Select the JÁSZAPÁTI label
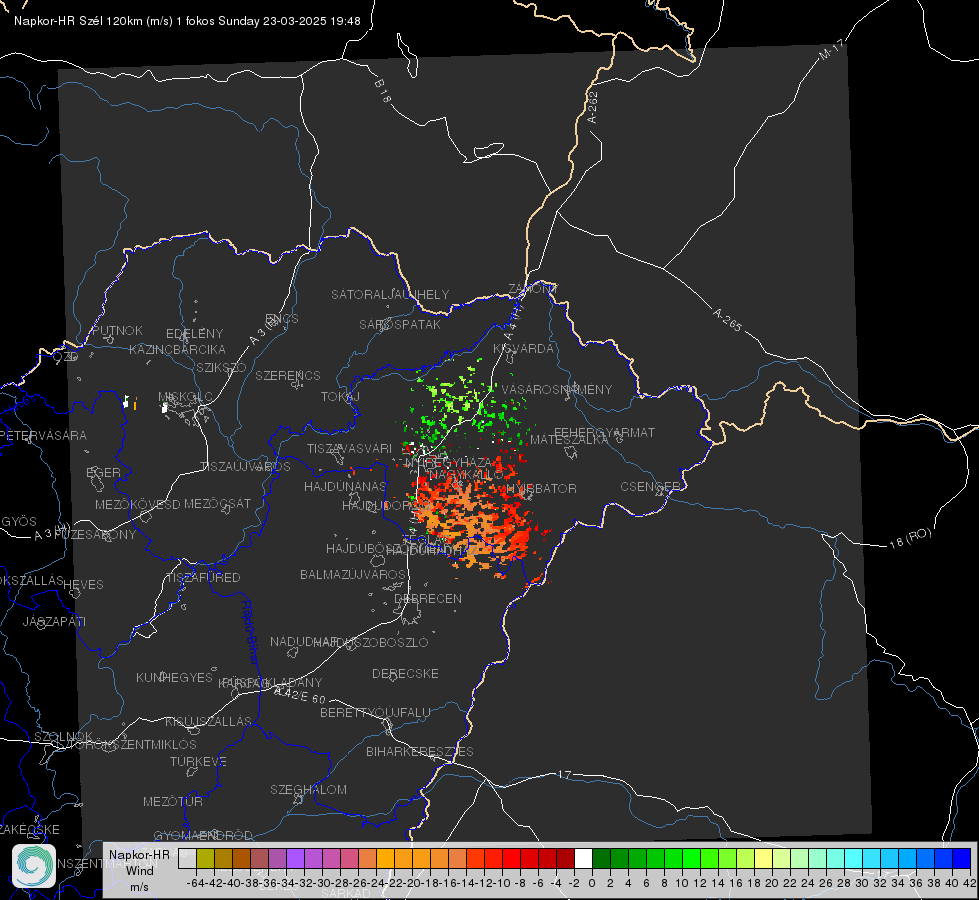 point(54,621)
